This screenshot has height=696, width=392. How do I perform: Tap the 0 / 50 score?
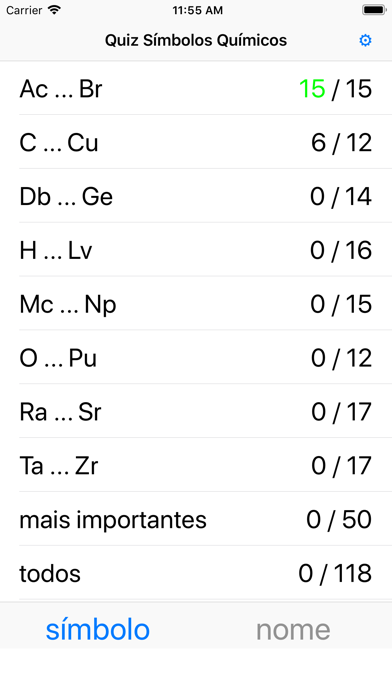(x=339, y=519)
